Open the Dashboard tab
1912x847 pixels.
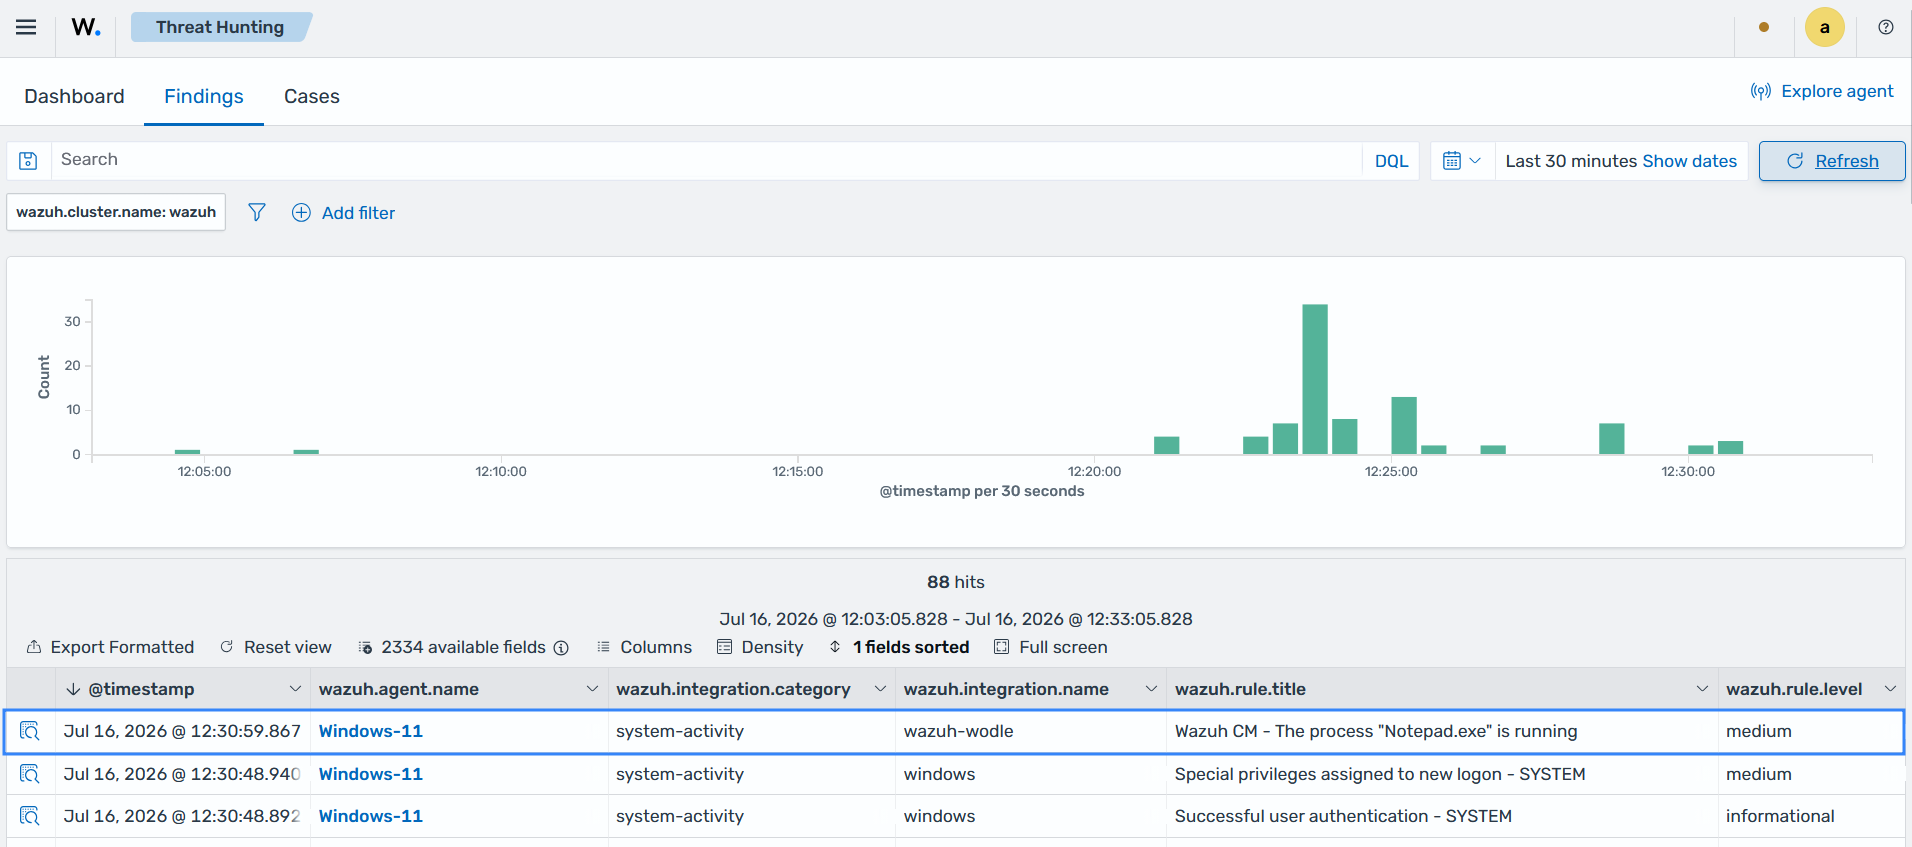(74, 96)
